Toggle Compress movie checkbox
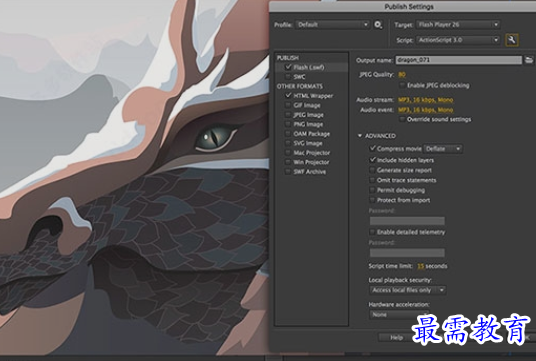 click(373, 148)
